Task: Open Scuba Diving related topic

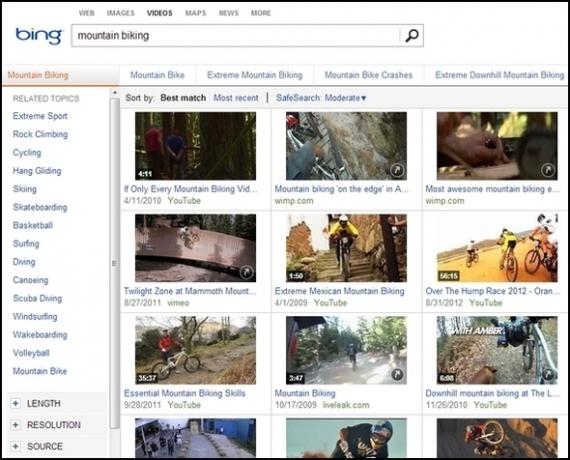Action: [x=37, y=298]
